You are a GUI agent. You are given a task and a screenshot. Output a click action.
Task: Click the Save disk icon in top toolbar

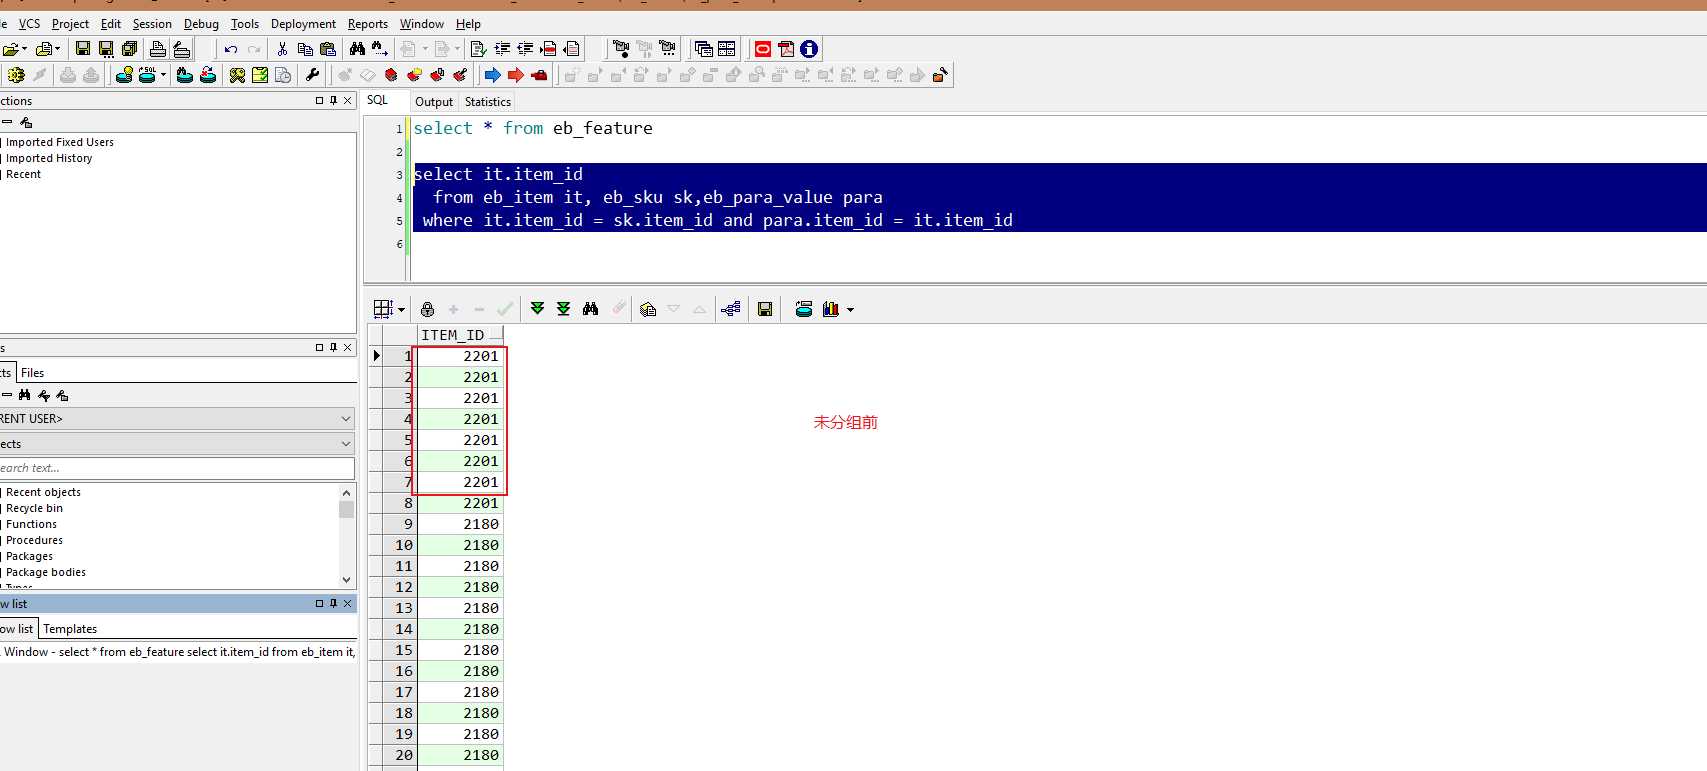[x=83, y=49]
